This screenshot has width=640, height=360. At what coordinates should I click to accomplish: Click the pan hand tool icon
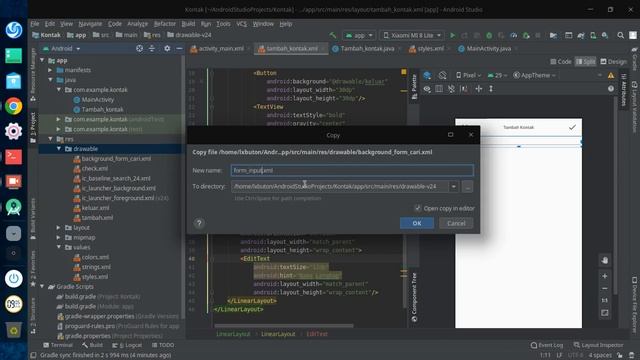pos(604,260)
